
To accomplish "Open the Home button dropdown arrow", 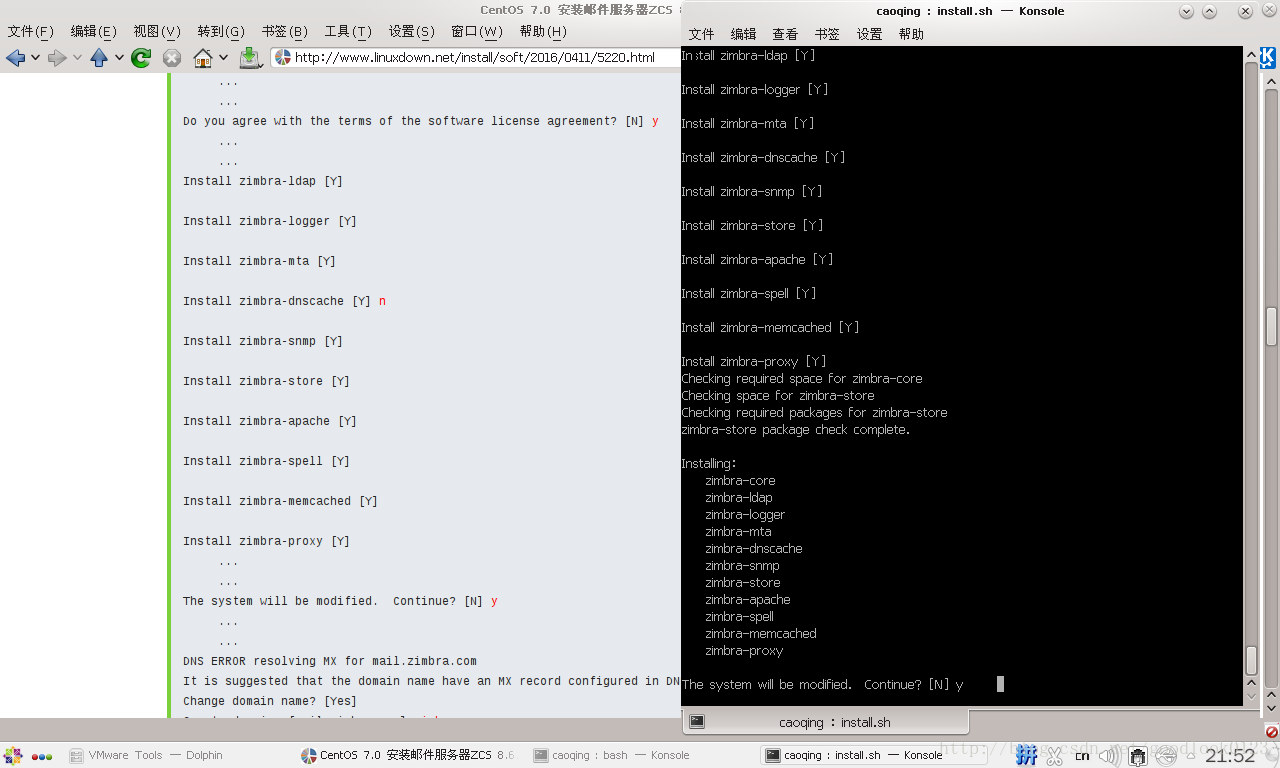I will coord(223,58).
